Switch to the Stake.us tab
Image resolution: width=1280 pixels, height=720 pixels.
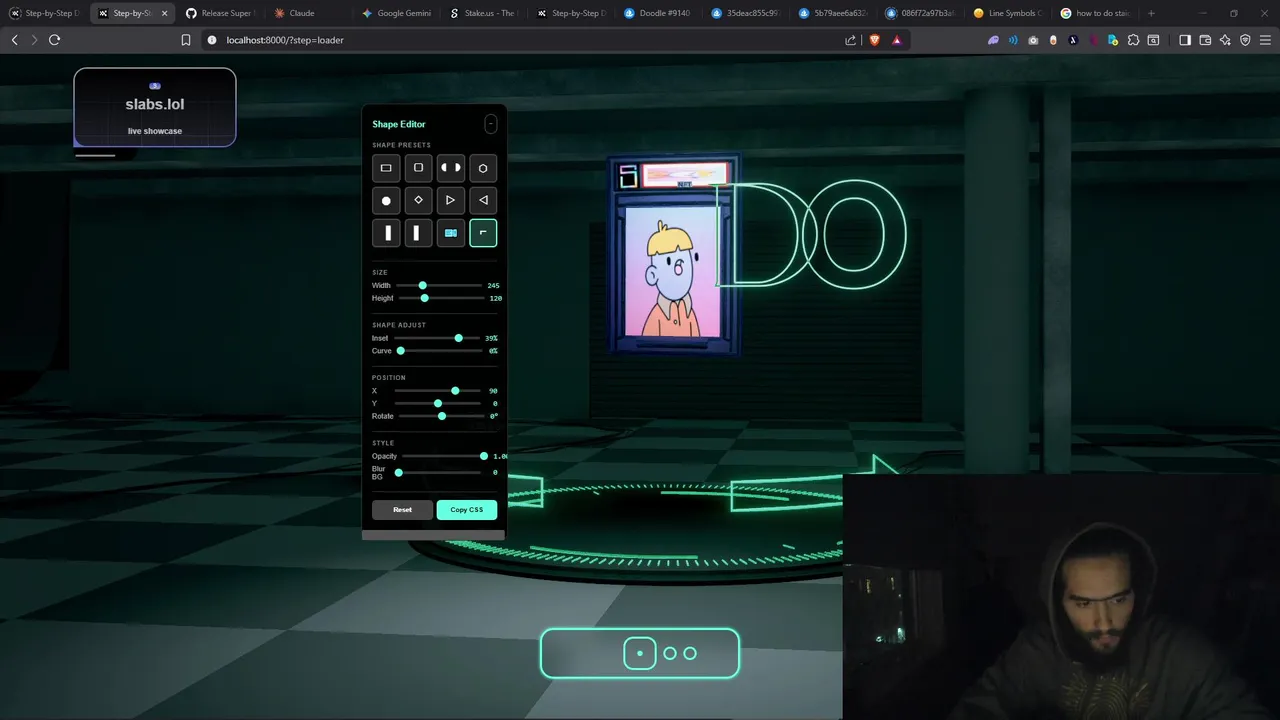click(x=482, y=13)
